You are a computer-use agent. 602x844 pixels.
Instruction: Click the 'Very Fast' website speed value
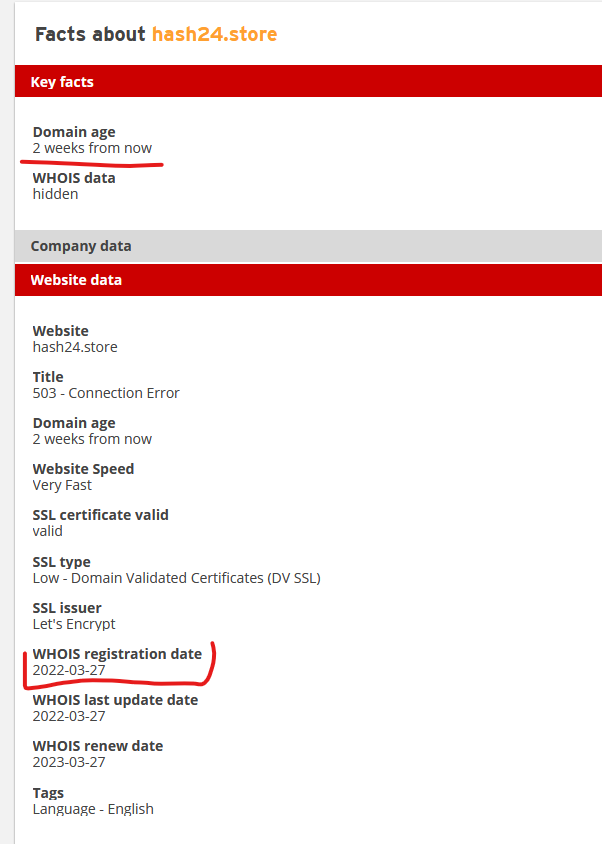[62, 485]
